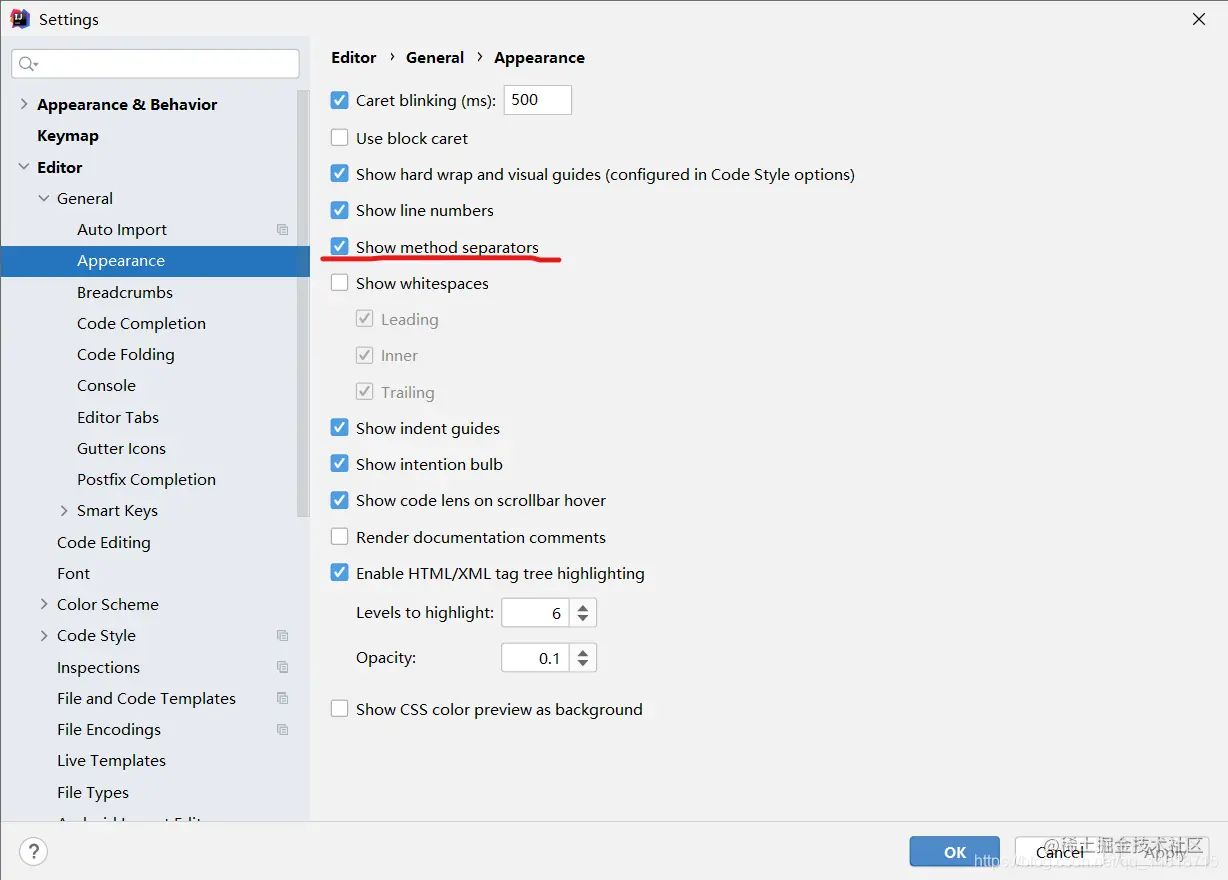This screenshot has height=880, width=1228.
Task: Open File Encodings page
Action: pyautogui.click(x=109, y=729)
